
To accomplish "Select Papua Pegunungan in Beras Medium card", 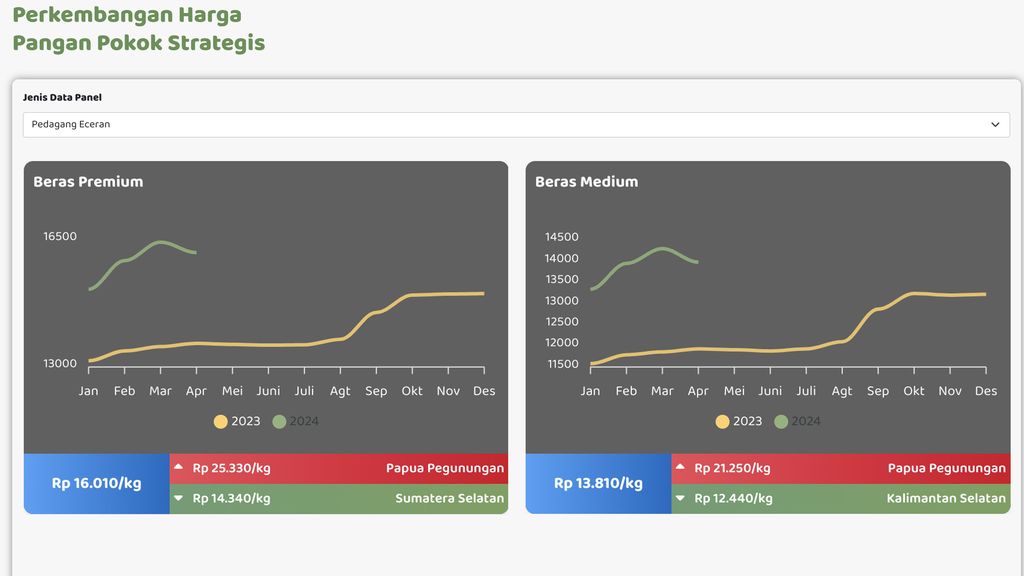I will click(x=946, y=468).
